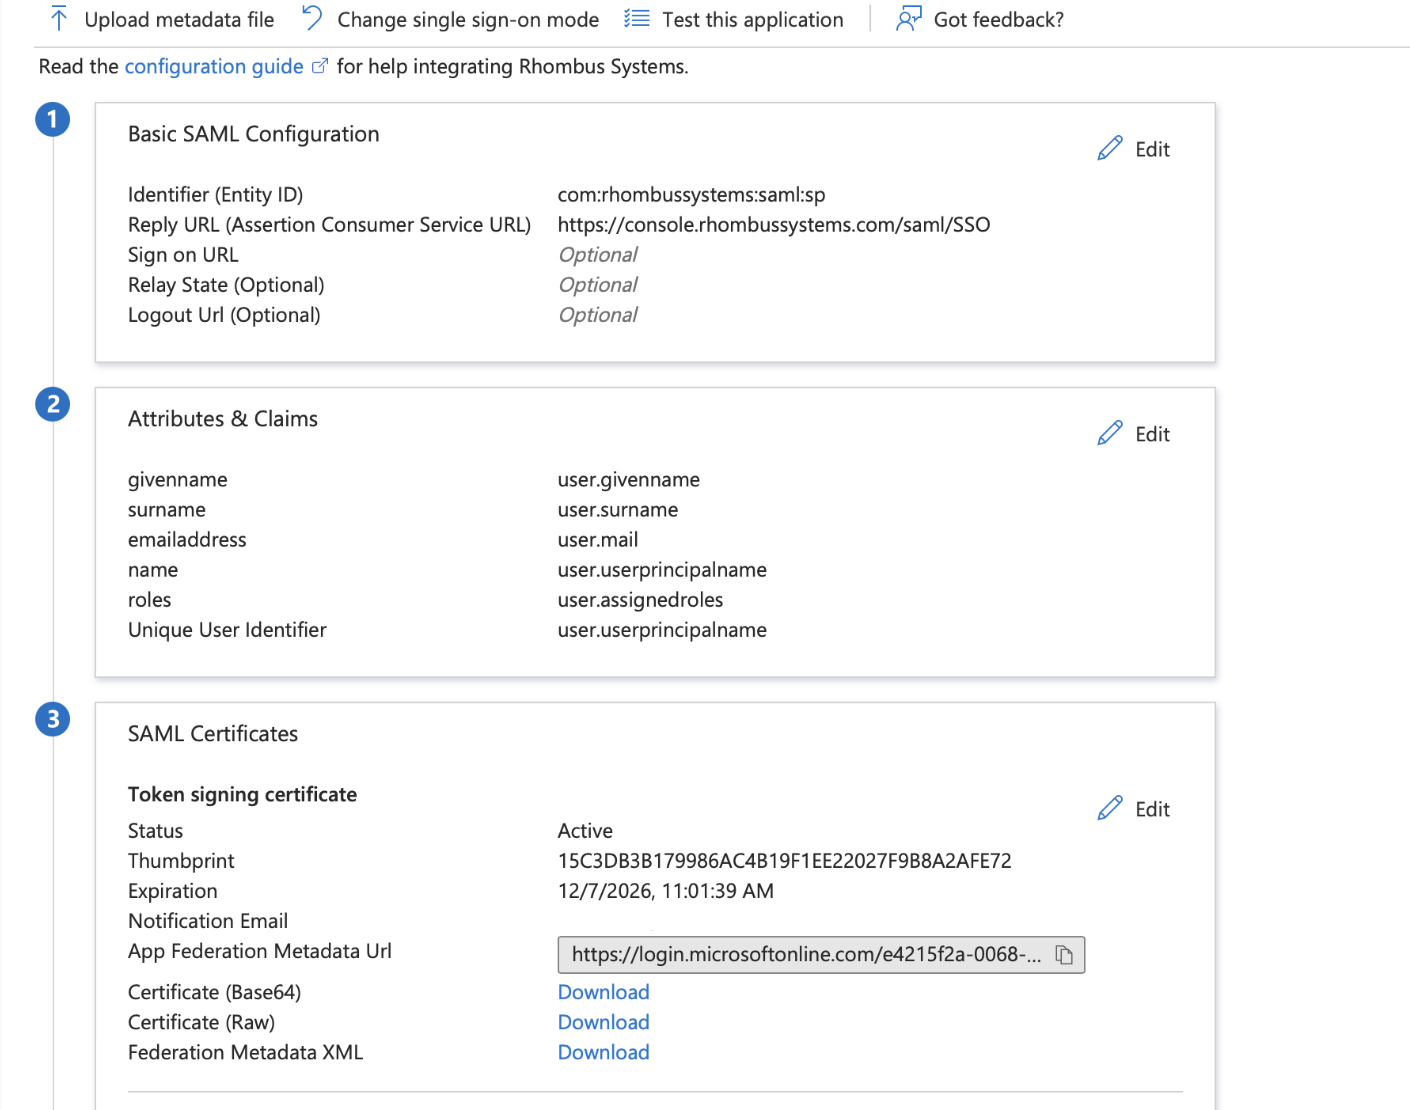
Task: Download the Federation Metadata XML
Action: click(604, 1052)
